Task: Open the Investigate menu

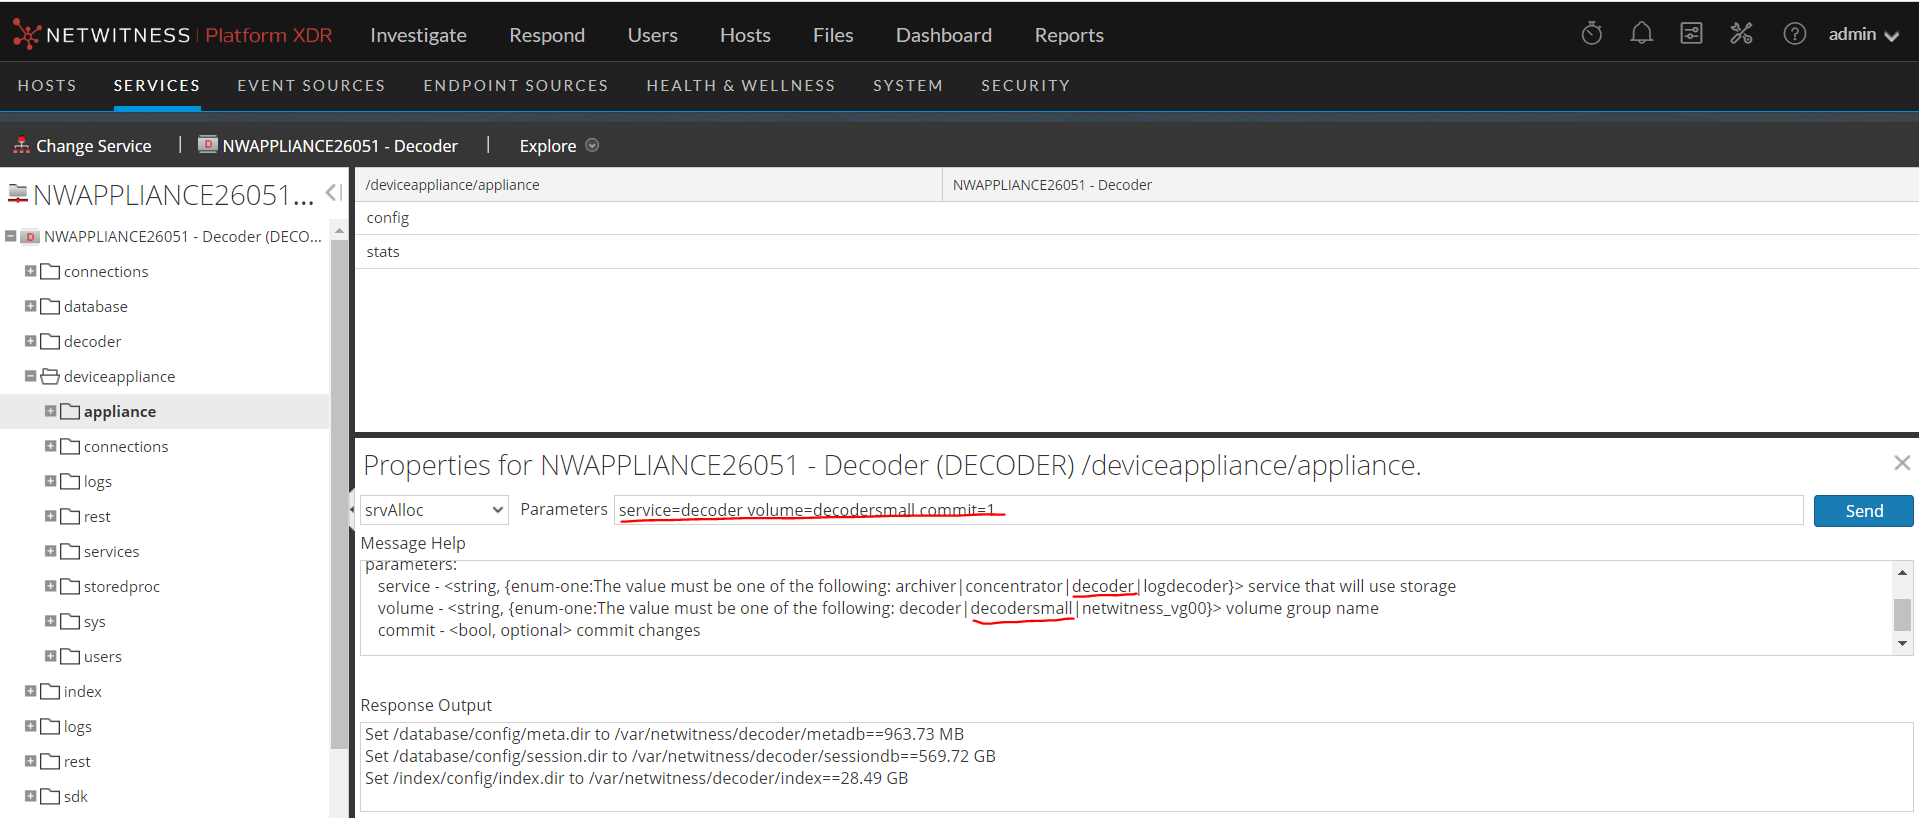Action: [418, 35]
